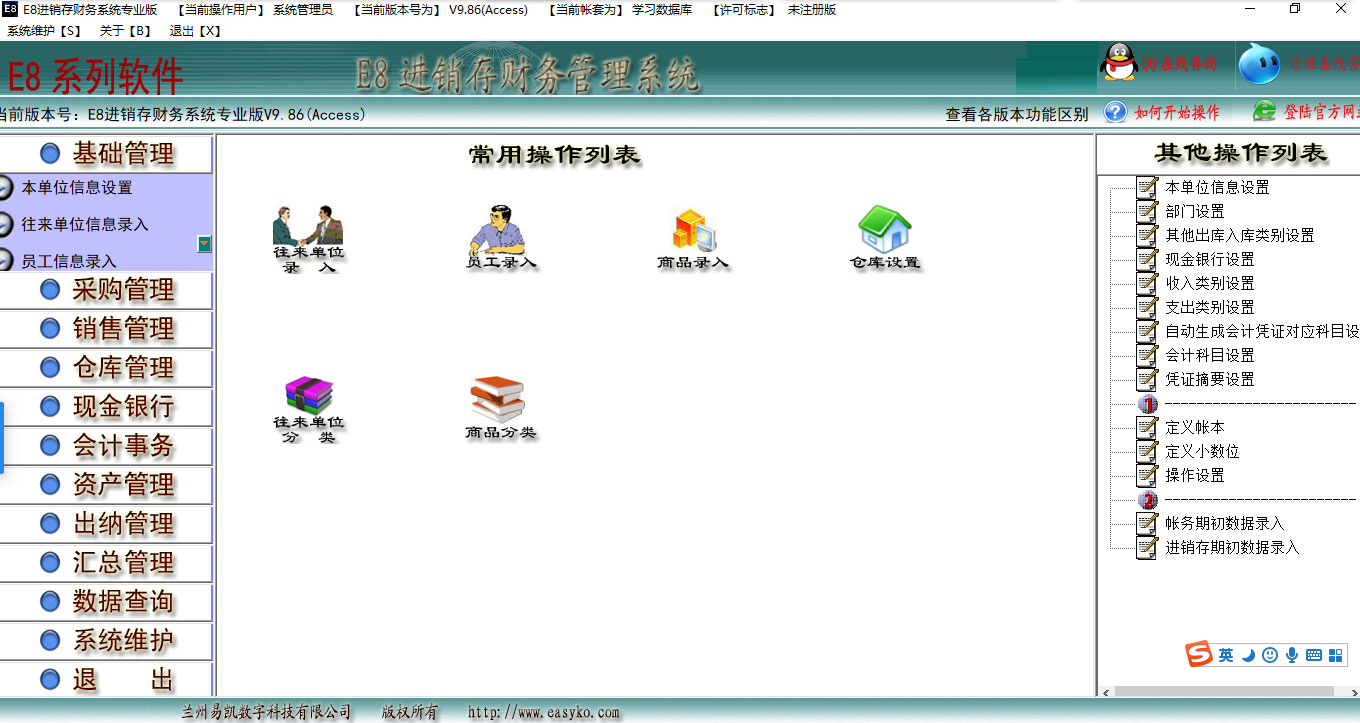
Task: Click notepad icon beside 操作设置
Action: (1148, 475)
